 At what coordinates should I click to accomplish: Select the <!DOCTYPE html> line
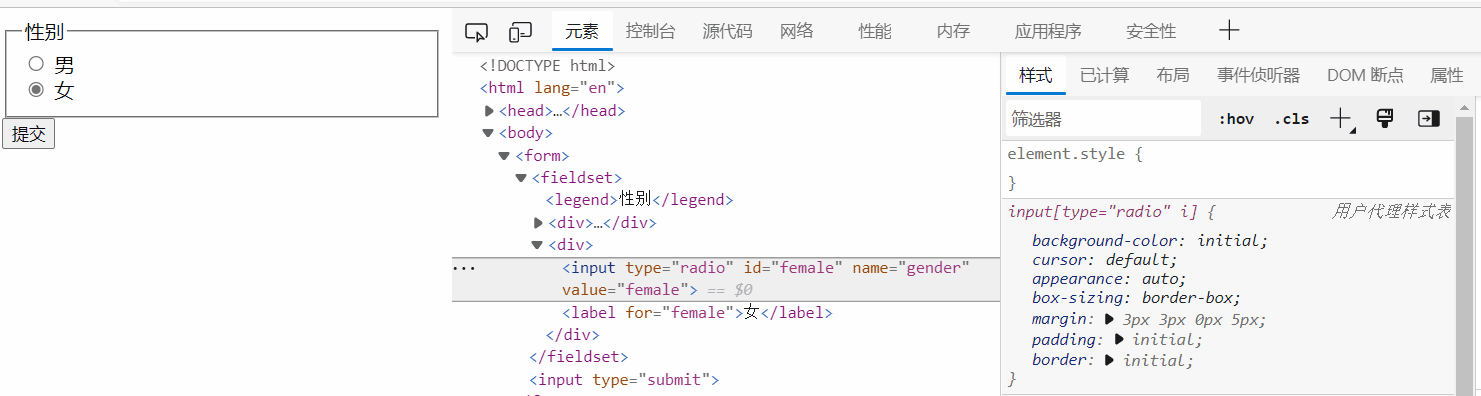pos(547,66)
